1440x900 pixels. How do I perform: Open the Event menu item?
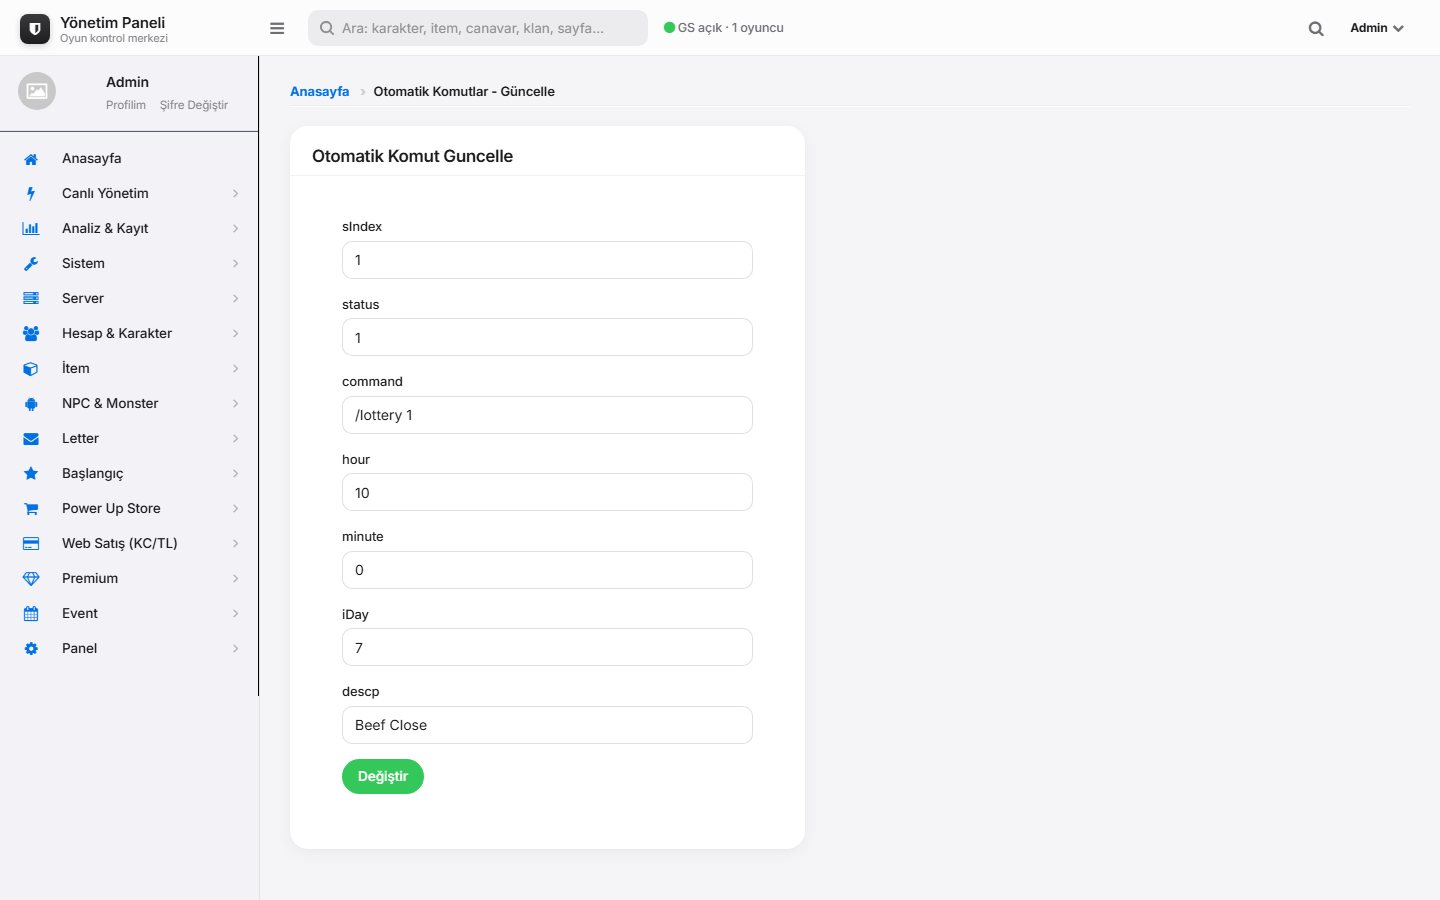point(129,614)
